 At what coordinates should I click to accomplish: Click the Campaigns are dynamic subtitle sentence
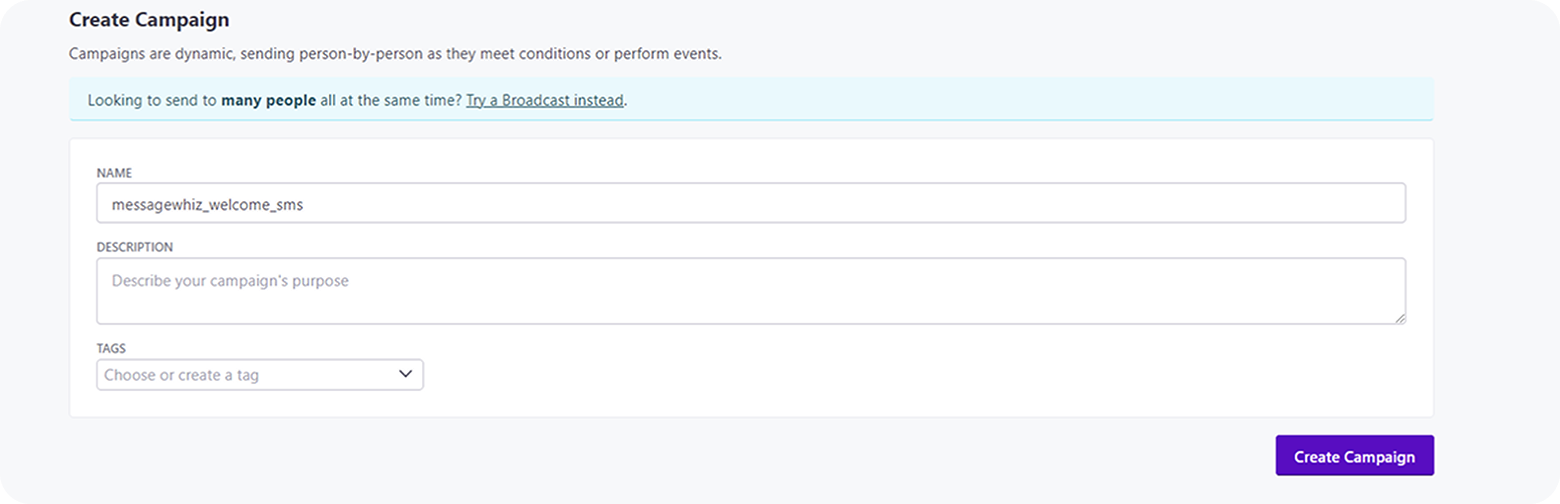(395, 53)
